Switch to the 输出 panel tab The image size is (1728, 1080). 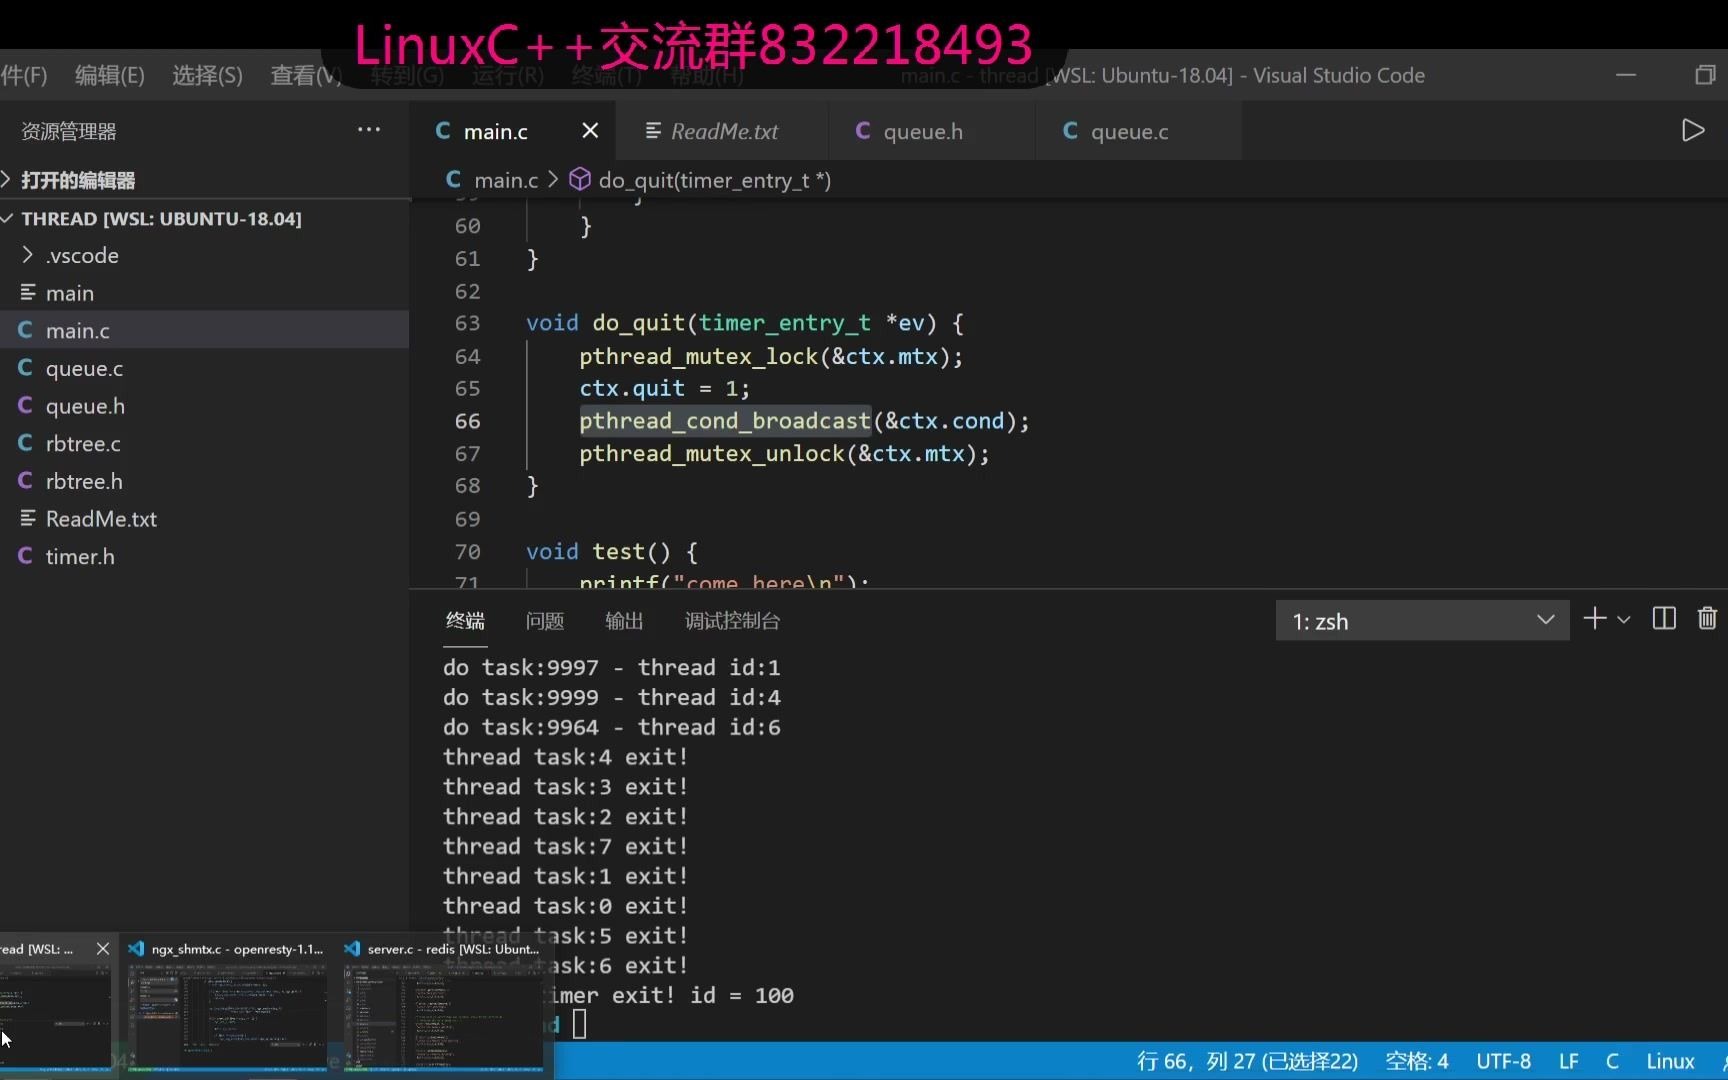coord(623,620)
